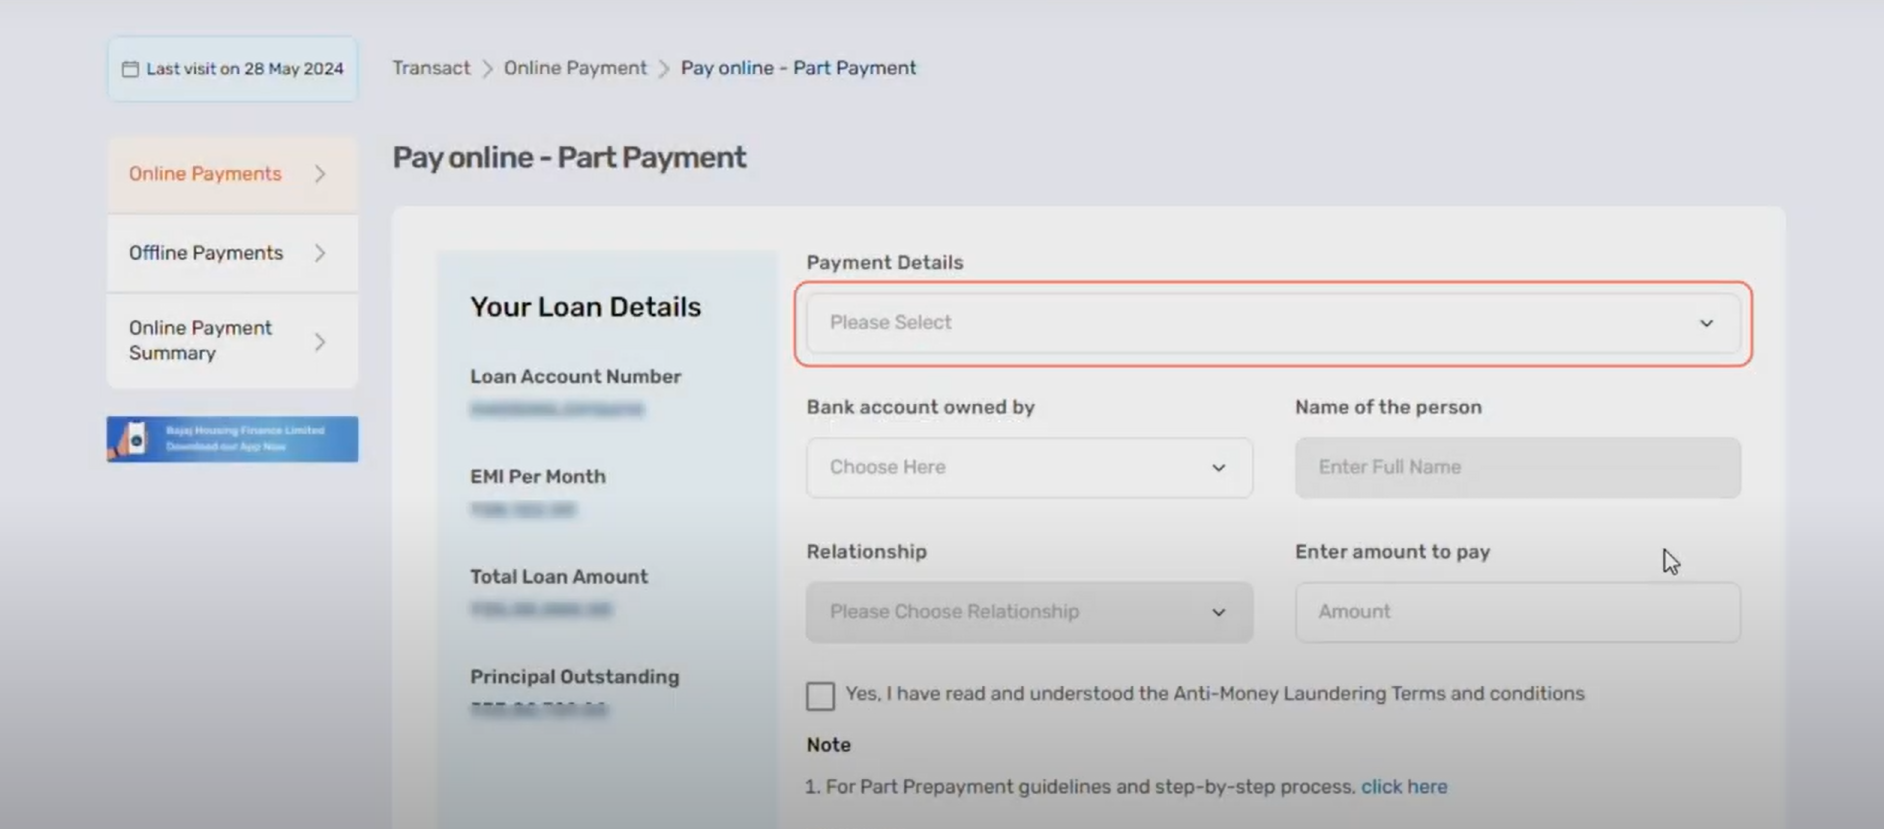Screen dimensions: 1884x829
Task: Open the click here prepayment guidelines link
Action: point(1404,787)
